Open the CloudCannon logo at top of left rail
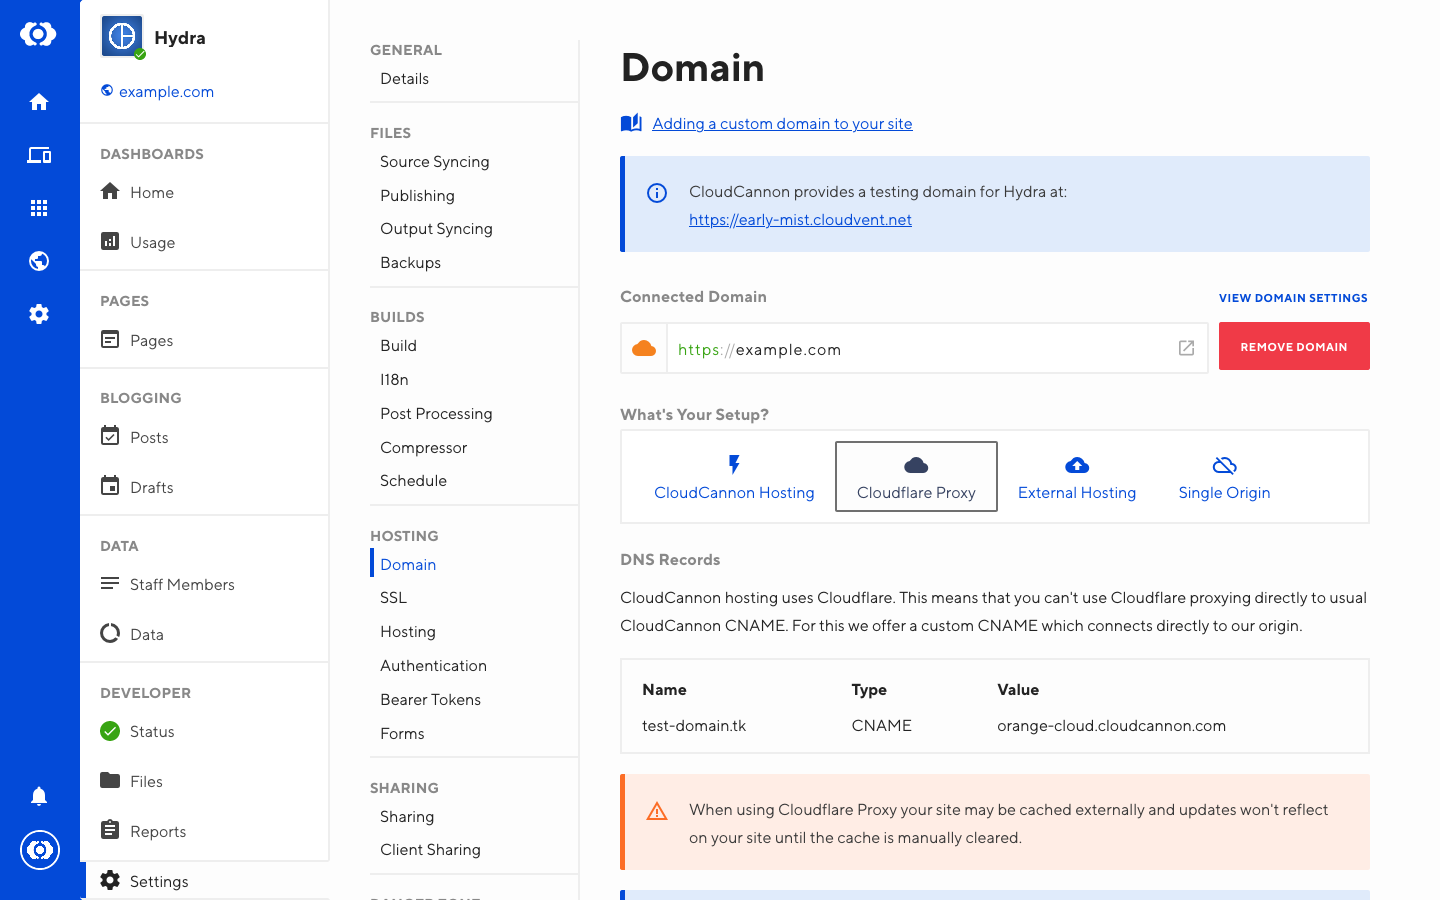 click(x=39, y=34)
